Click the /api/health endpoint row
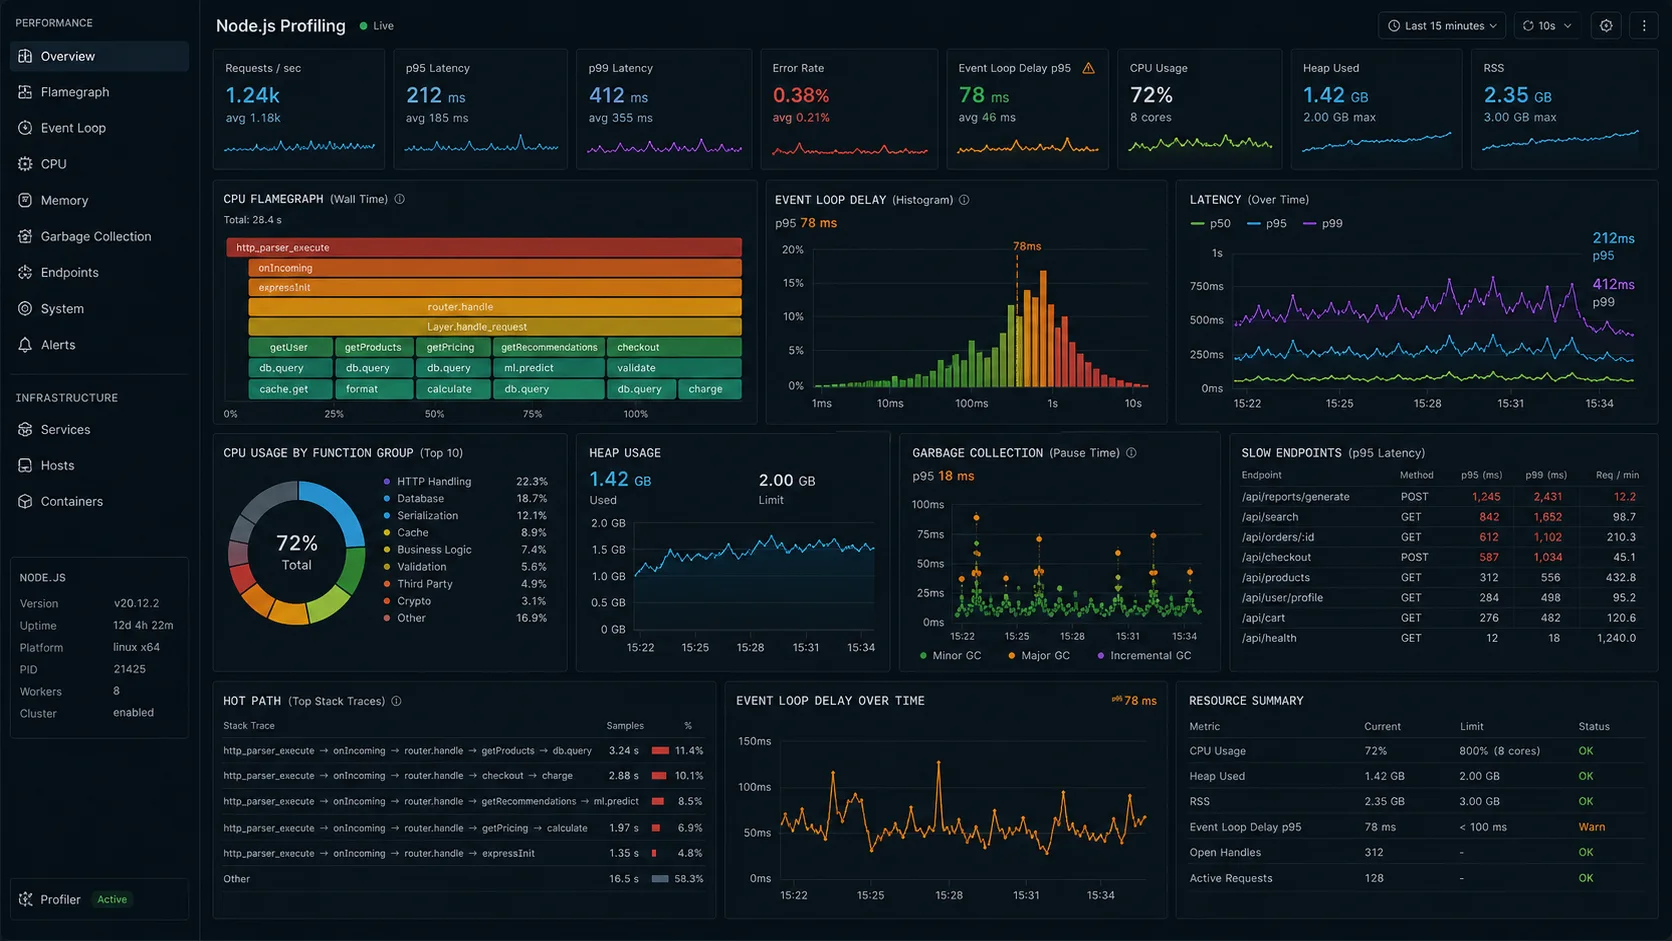1672x941 pixels. click(x=1439, y=638)
